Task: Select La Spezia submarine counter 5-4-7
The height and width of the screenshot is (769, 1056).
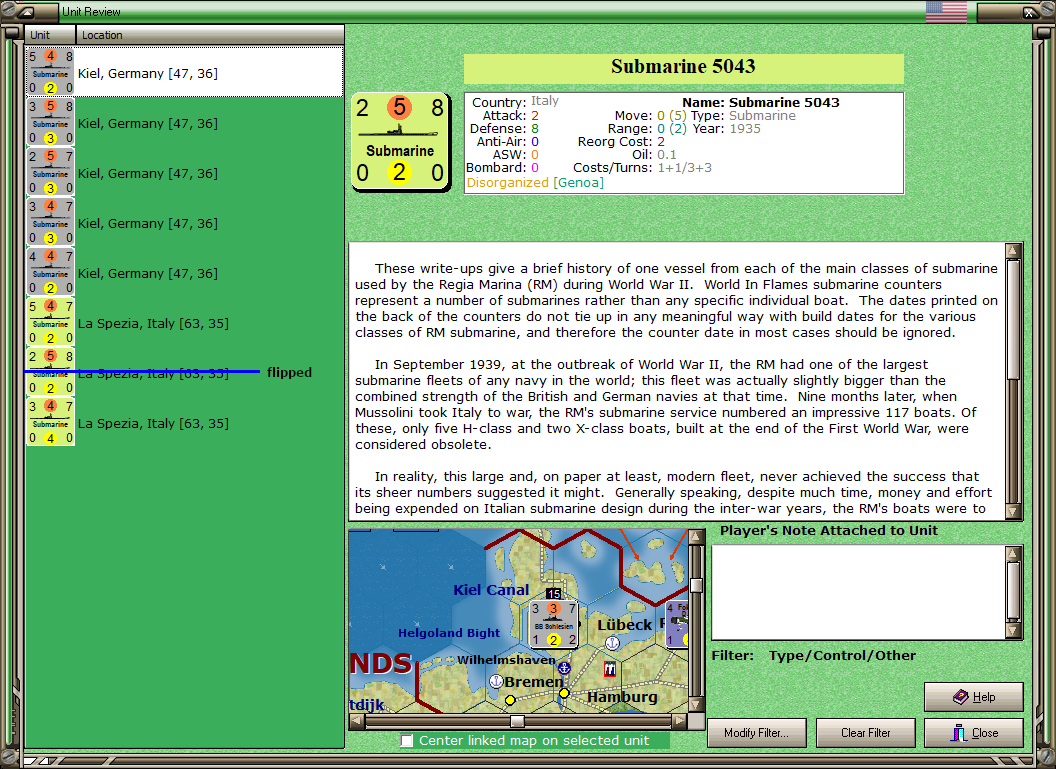Action: coord(51,321)
